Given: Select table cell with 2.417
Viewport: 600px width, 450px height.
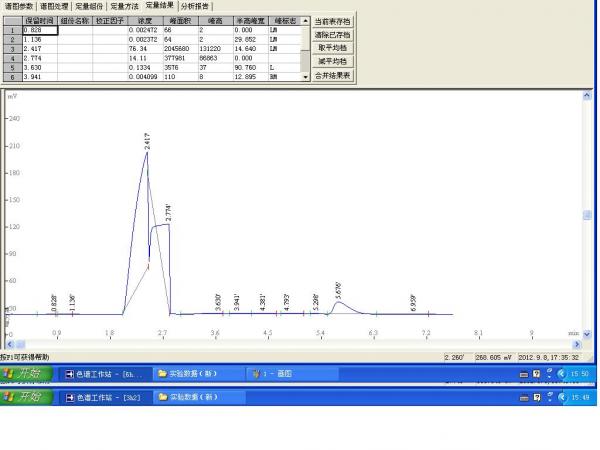Looking at the screenshot, I should pos(40,49).
